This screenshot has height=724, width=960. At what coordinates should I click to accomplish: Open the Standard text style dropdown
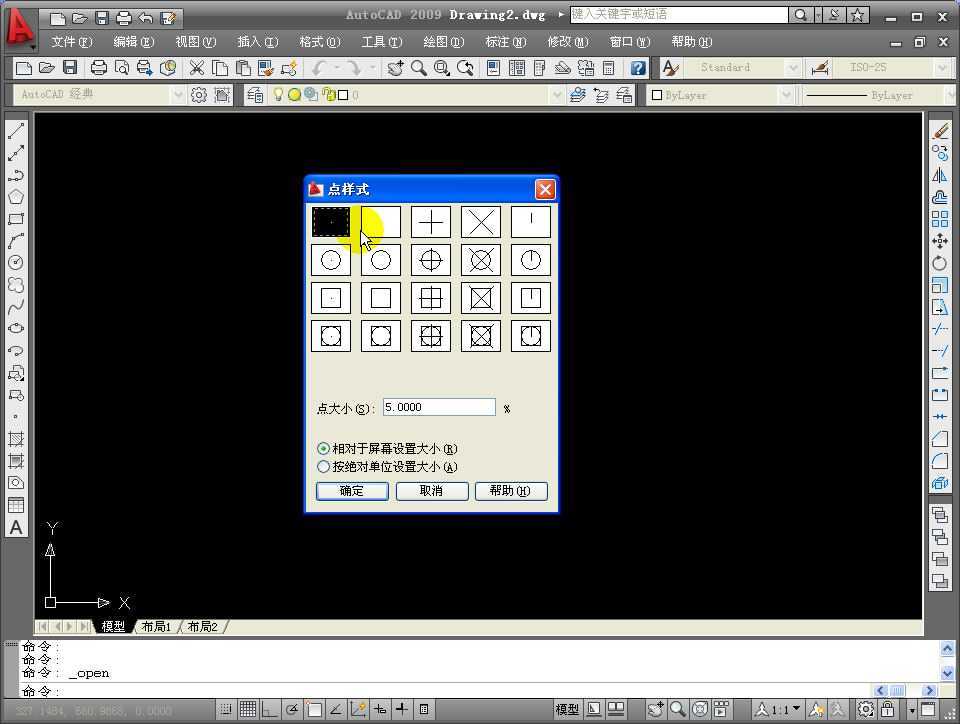coord(793,67)
